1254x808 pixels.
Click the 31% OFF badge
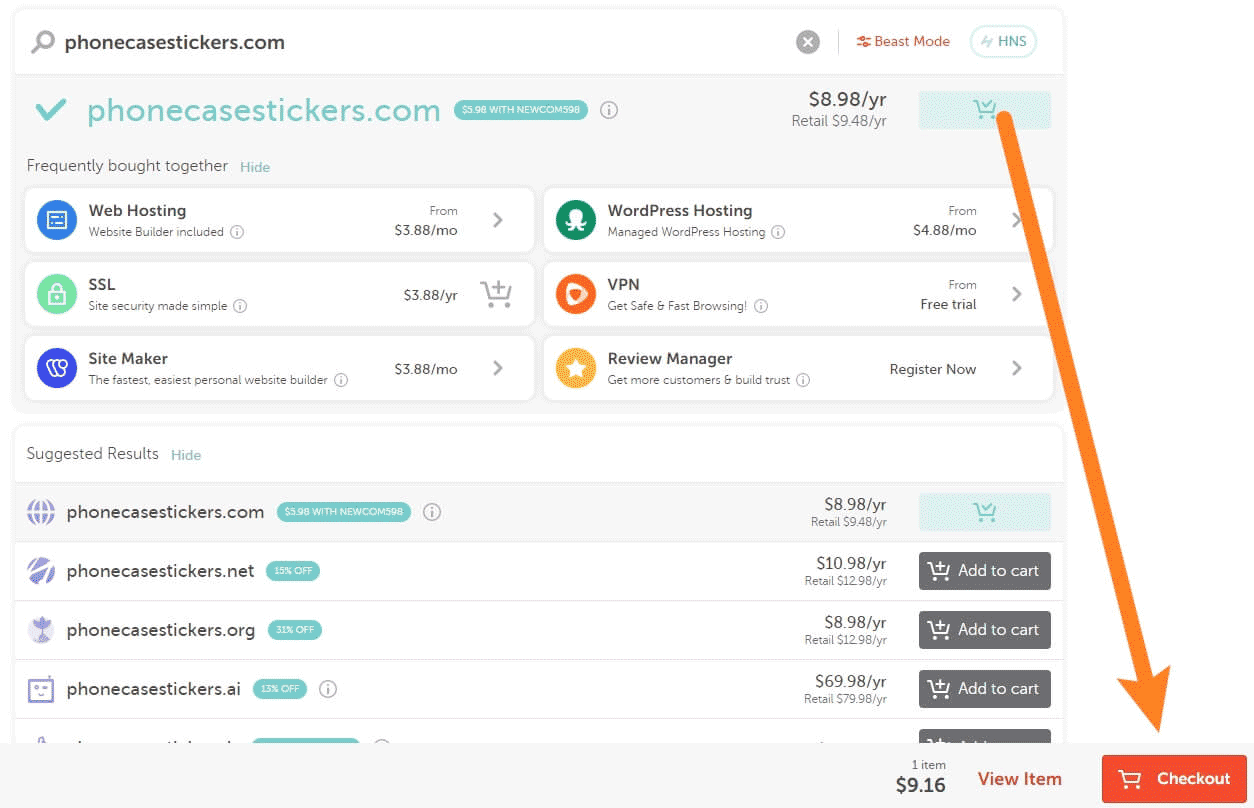[x=294, y=630]
